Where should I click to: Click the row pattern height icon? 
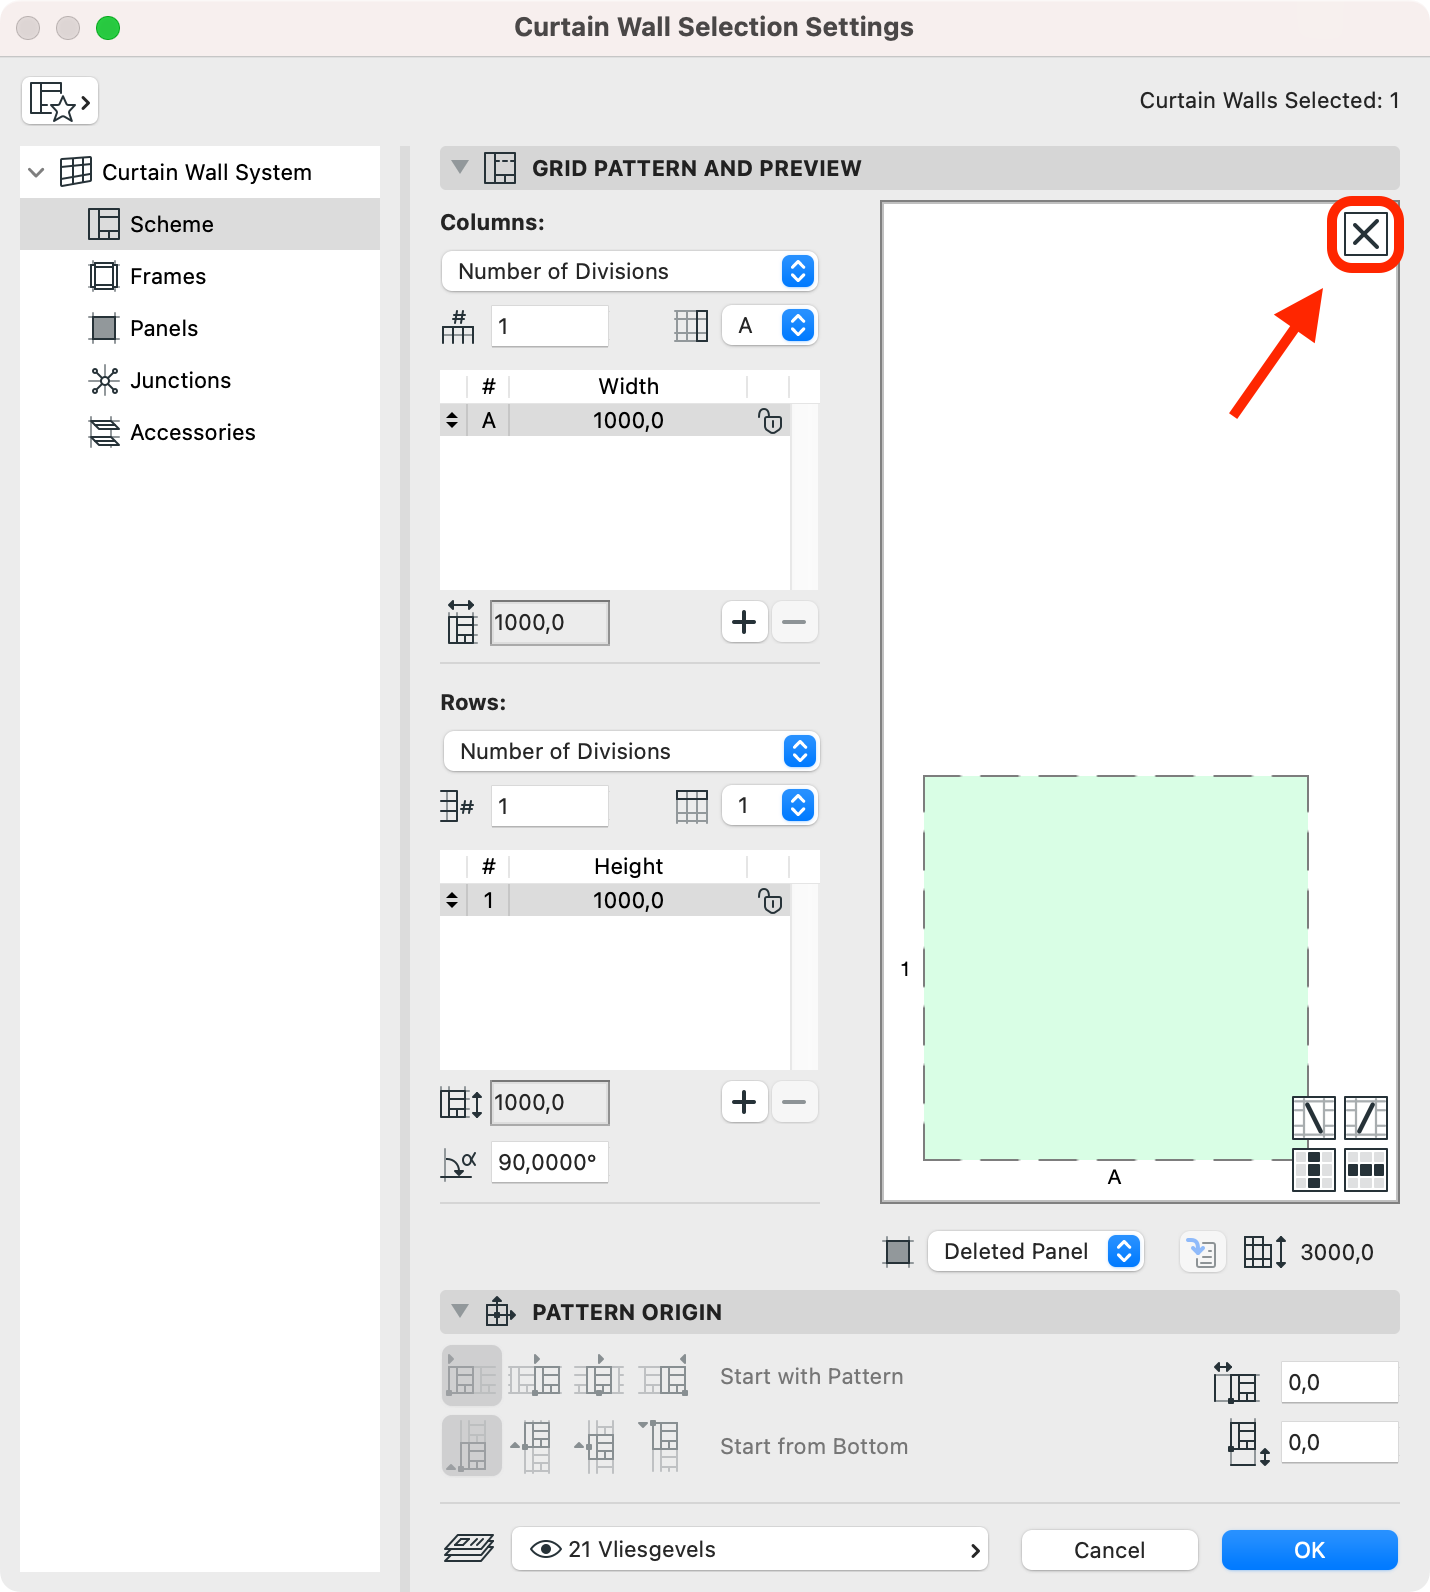461,1103
